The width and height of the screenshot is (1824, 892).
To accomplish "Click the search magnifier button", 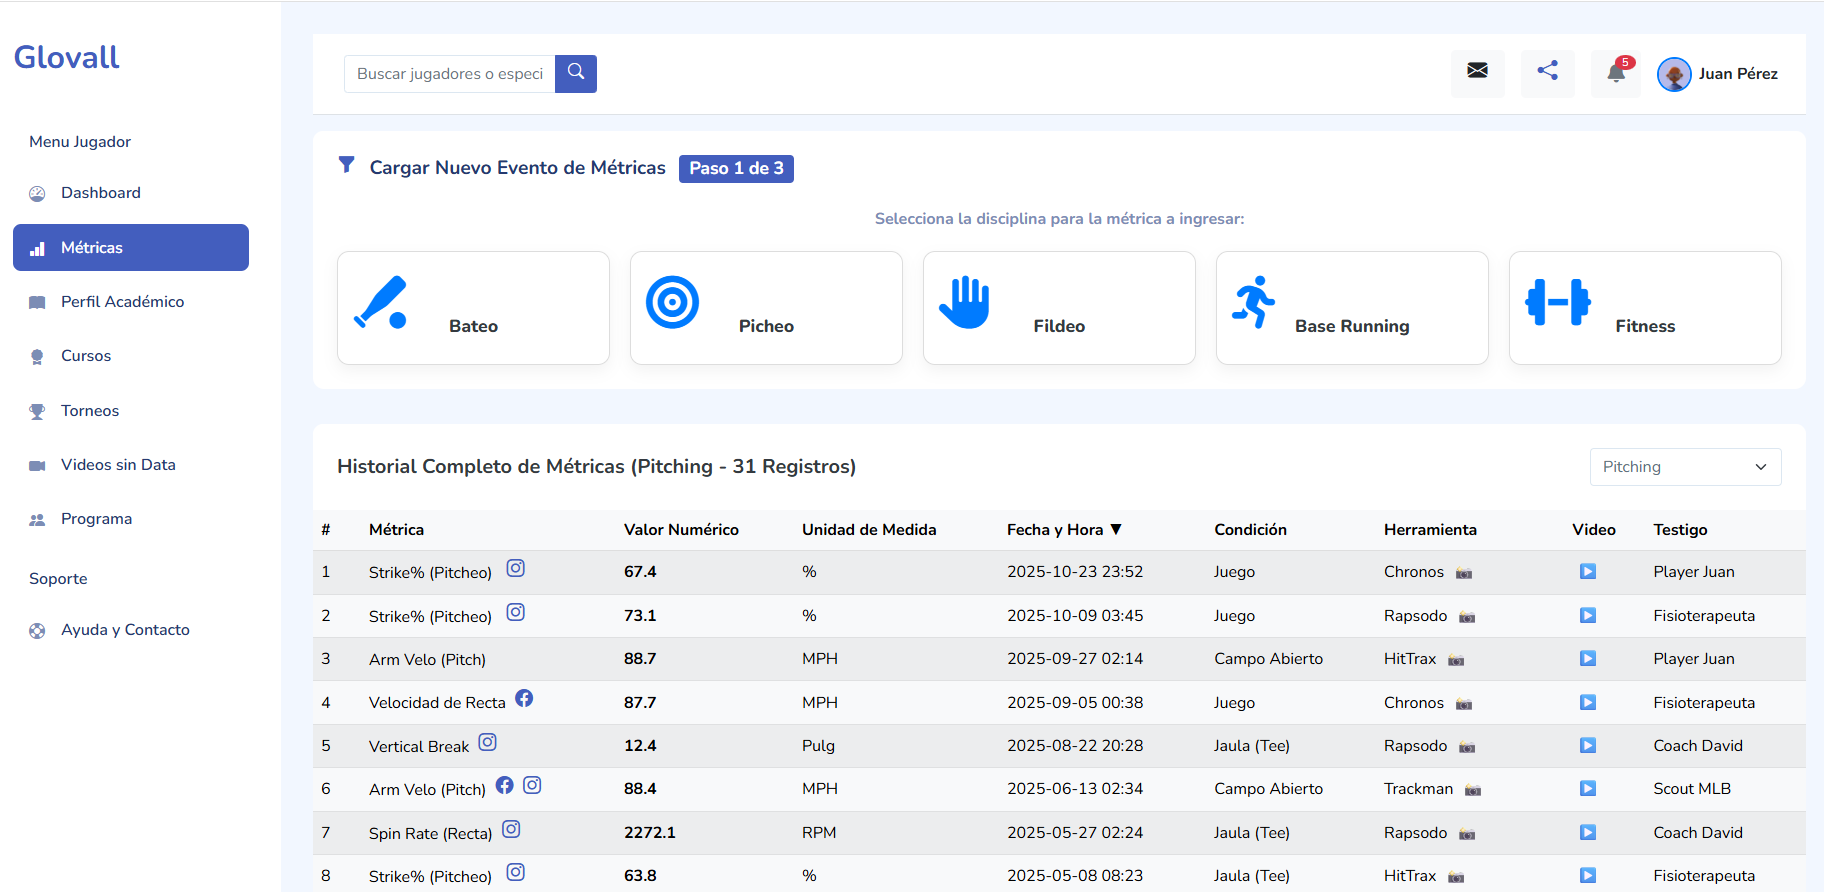I will [x=575, y=73].
